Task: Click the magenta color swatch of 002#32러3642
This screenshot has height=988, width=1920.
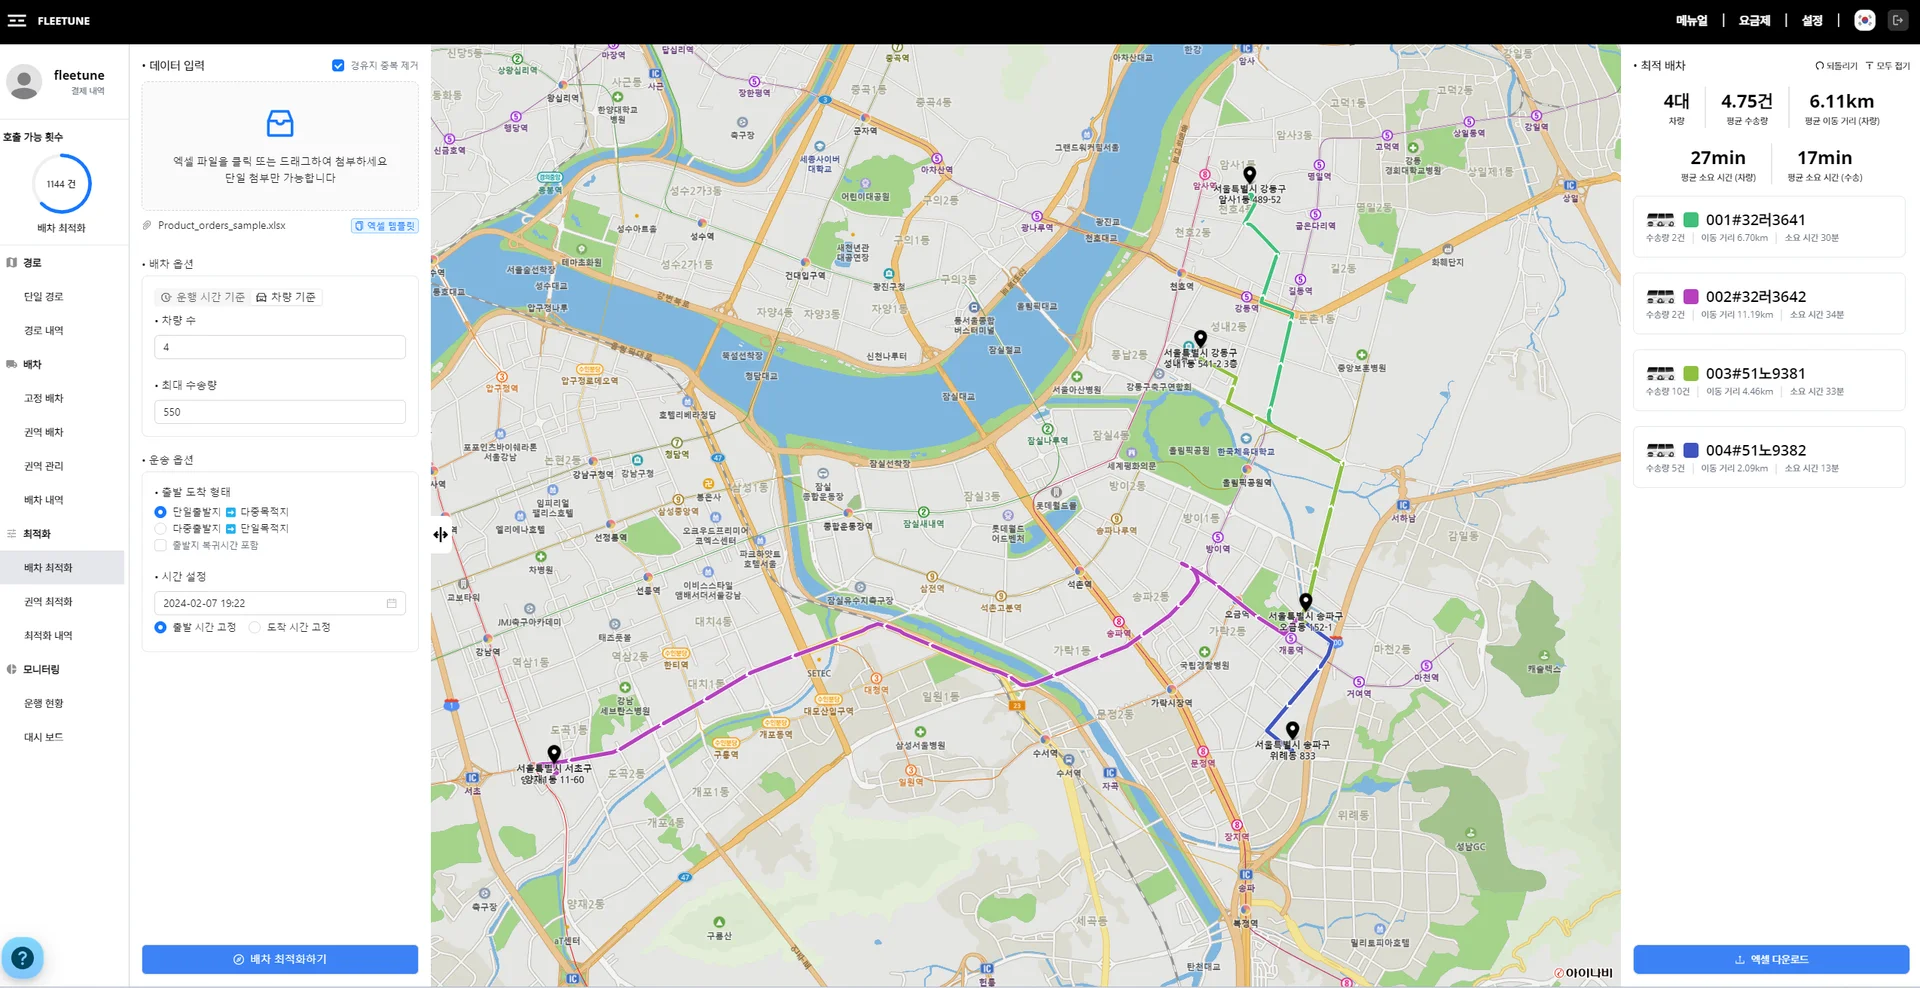Action: [1691, 296]
